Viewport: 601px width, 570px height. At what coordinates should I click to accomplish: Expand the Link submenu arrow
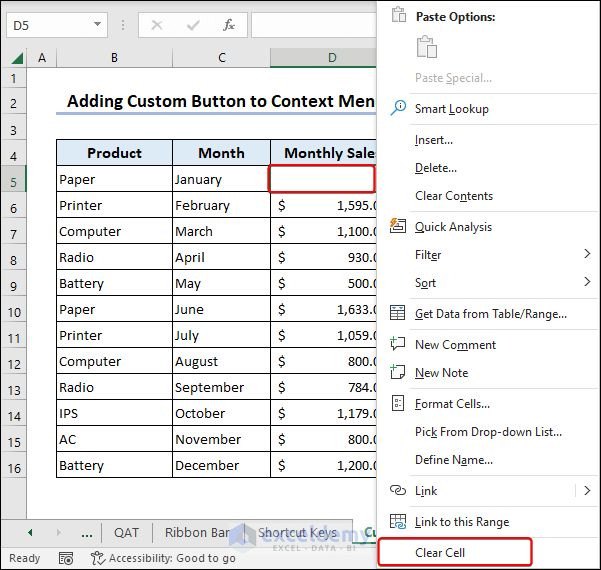[587, 490]
